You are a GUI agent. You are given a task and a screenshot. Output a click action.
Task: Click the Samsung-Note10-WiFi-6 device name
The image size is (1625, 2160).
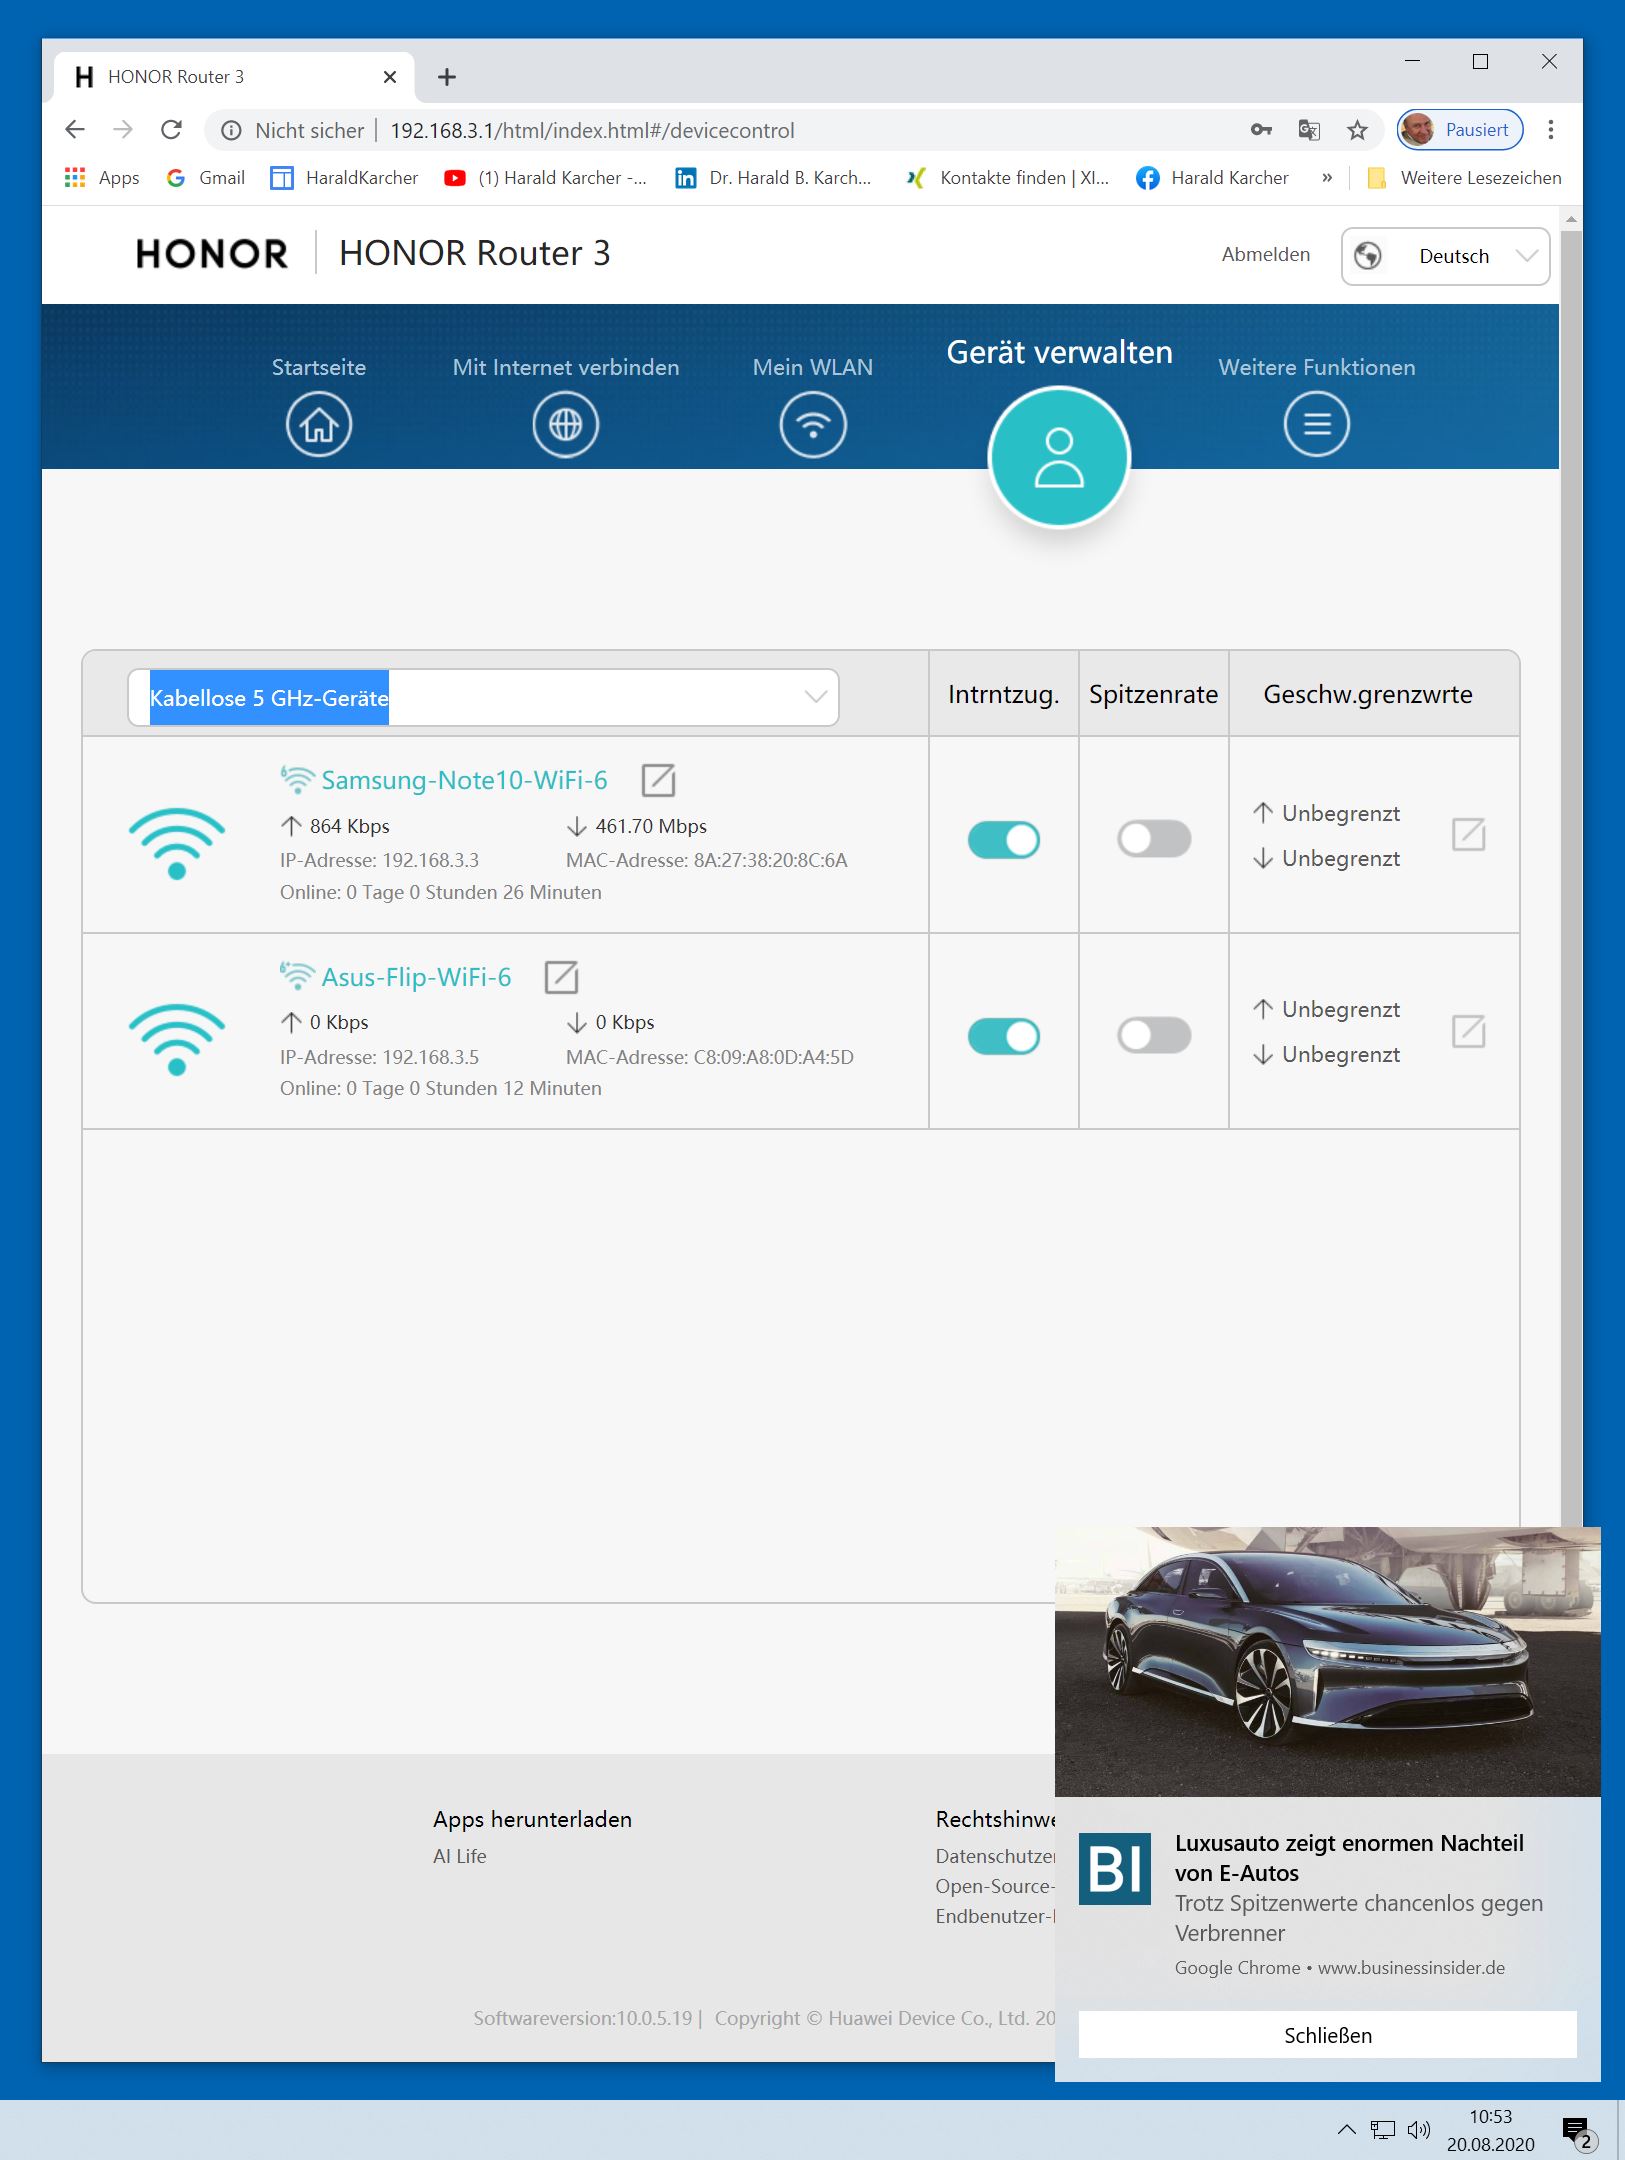coord(464,780)
